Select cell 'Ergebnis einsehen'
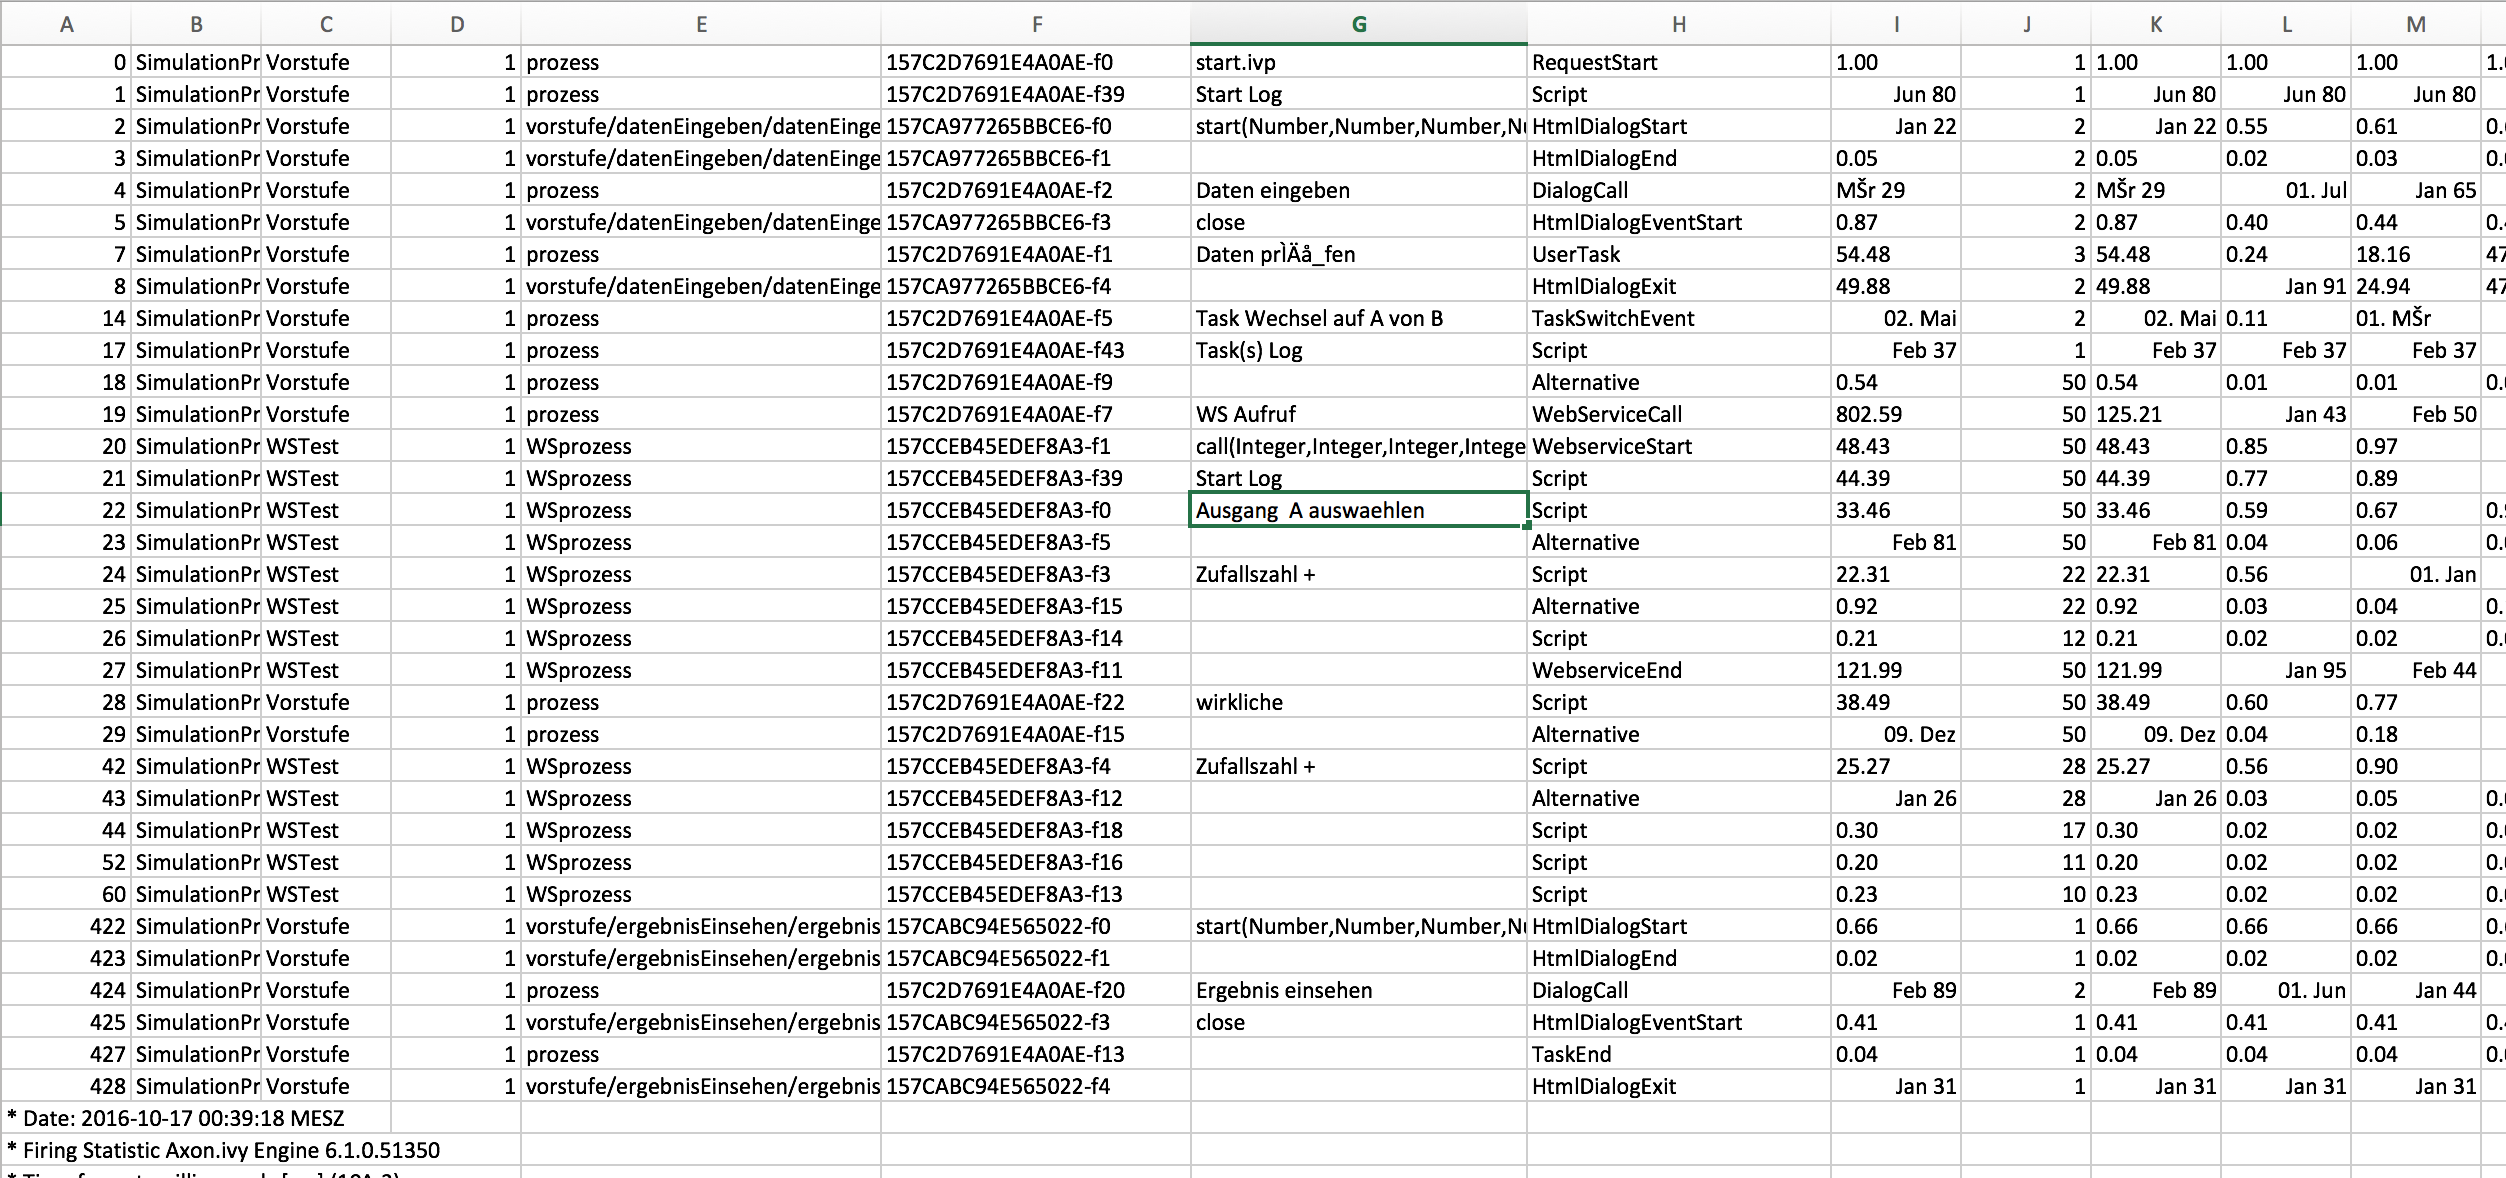2506x1178 pixels. [x=1359, y=990]
